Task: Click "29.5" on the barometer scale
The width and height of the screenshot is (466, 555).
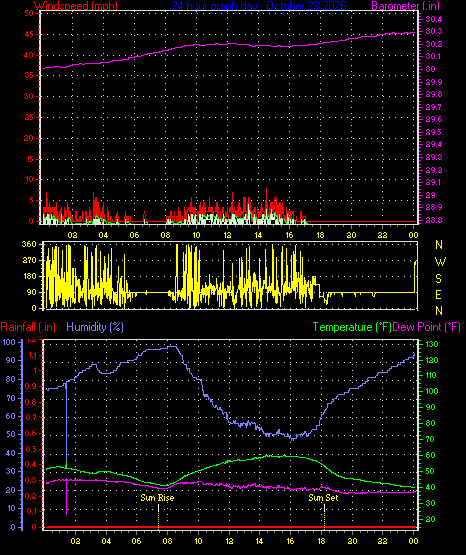Action: coord(433,132)
